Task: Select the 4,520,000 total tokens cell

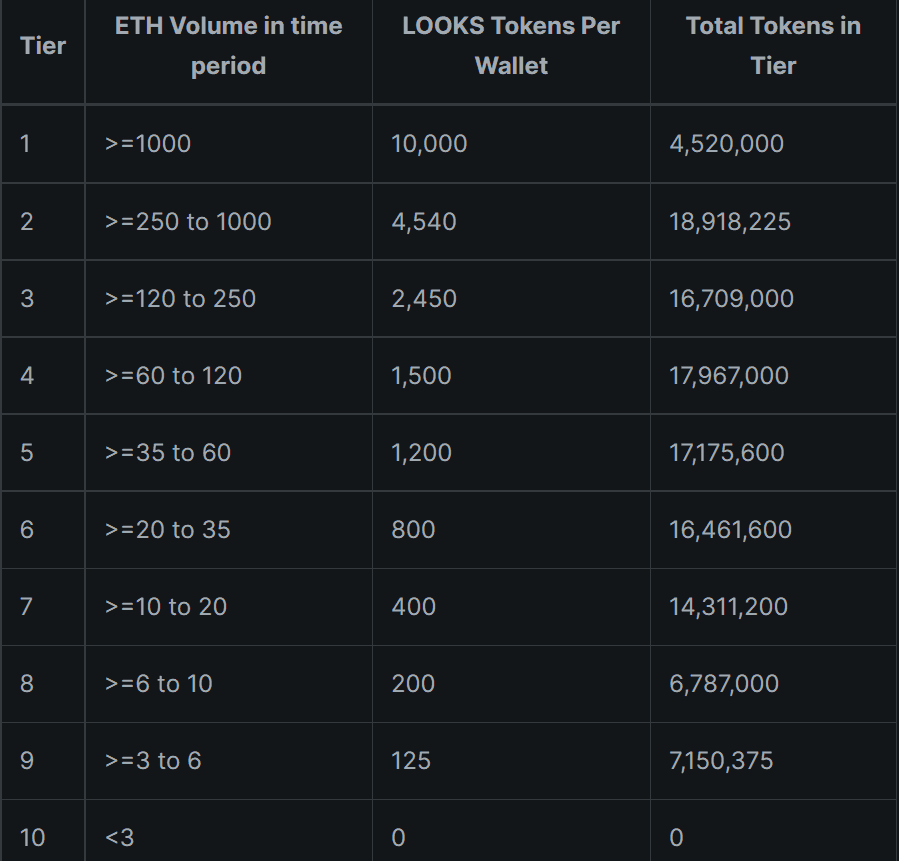Action: click(726, 144)
